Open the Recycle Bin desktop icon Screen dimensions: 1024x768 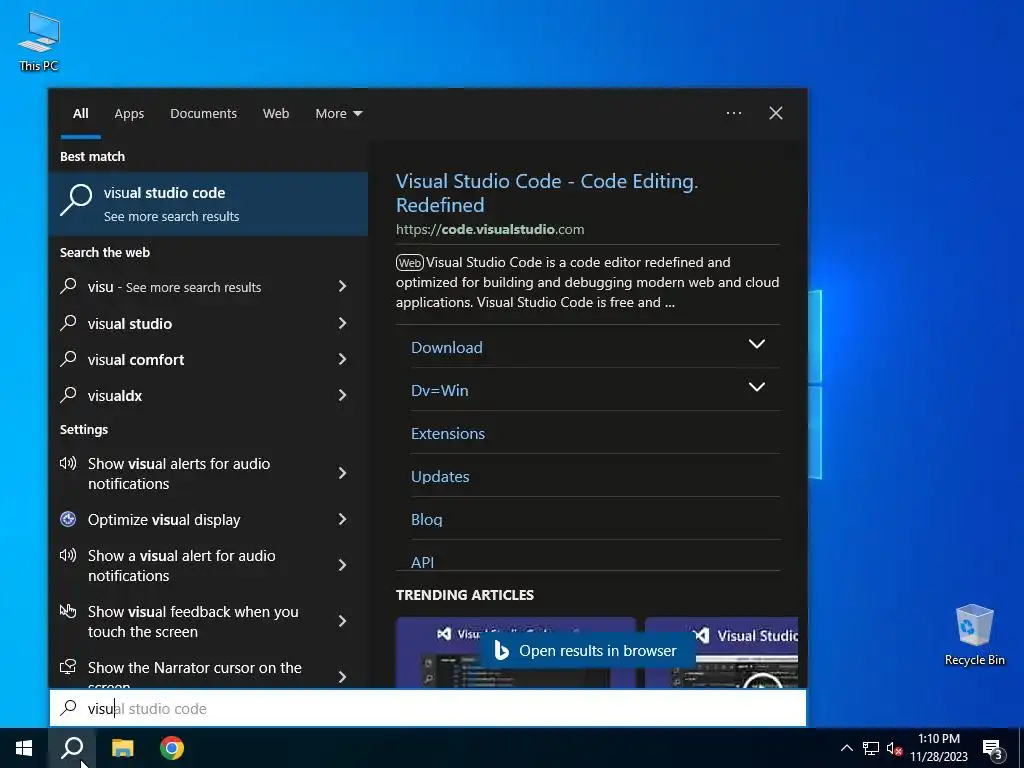click(974, 634)
